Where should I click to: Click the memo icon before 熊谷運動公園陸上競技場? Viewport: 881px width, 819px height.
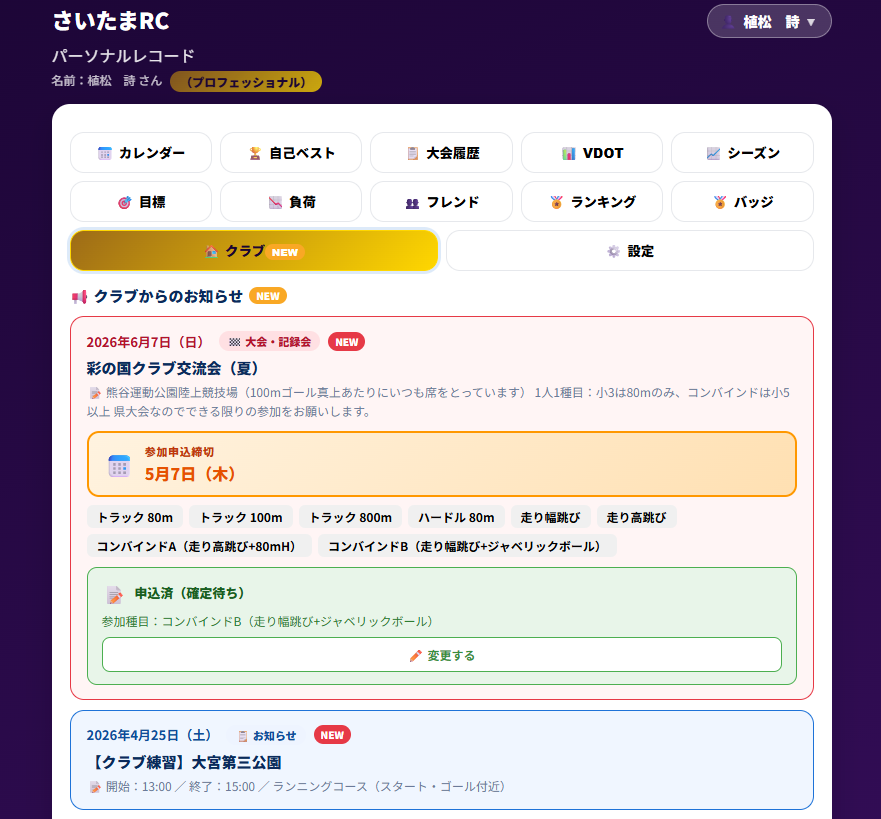pyautogui.click(x=95, y=393)
